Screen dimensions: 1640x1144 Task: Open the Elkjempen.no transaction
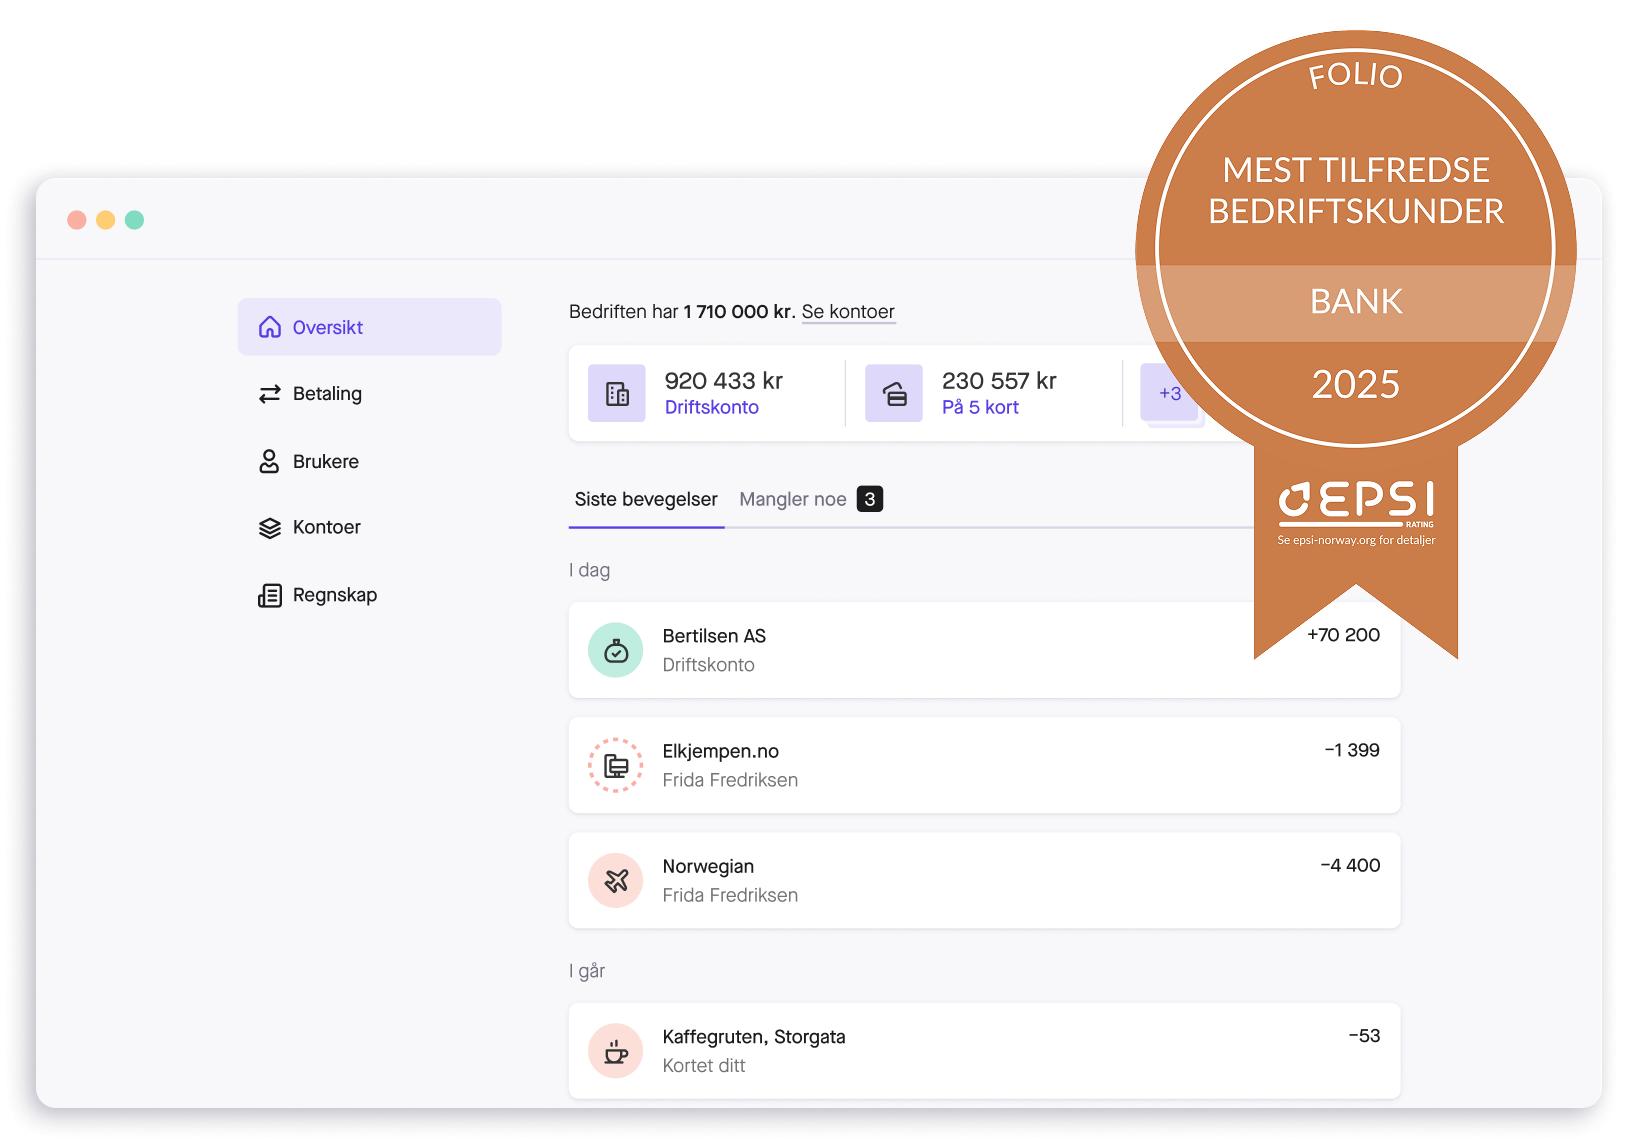pos(984,765)
